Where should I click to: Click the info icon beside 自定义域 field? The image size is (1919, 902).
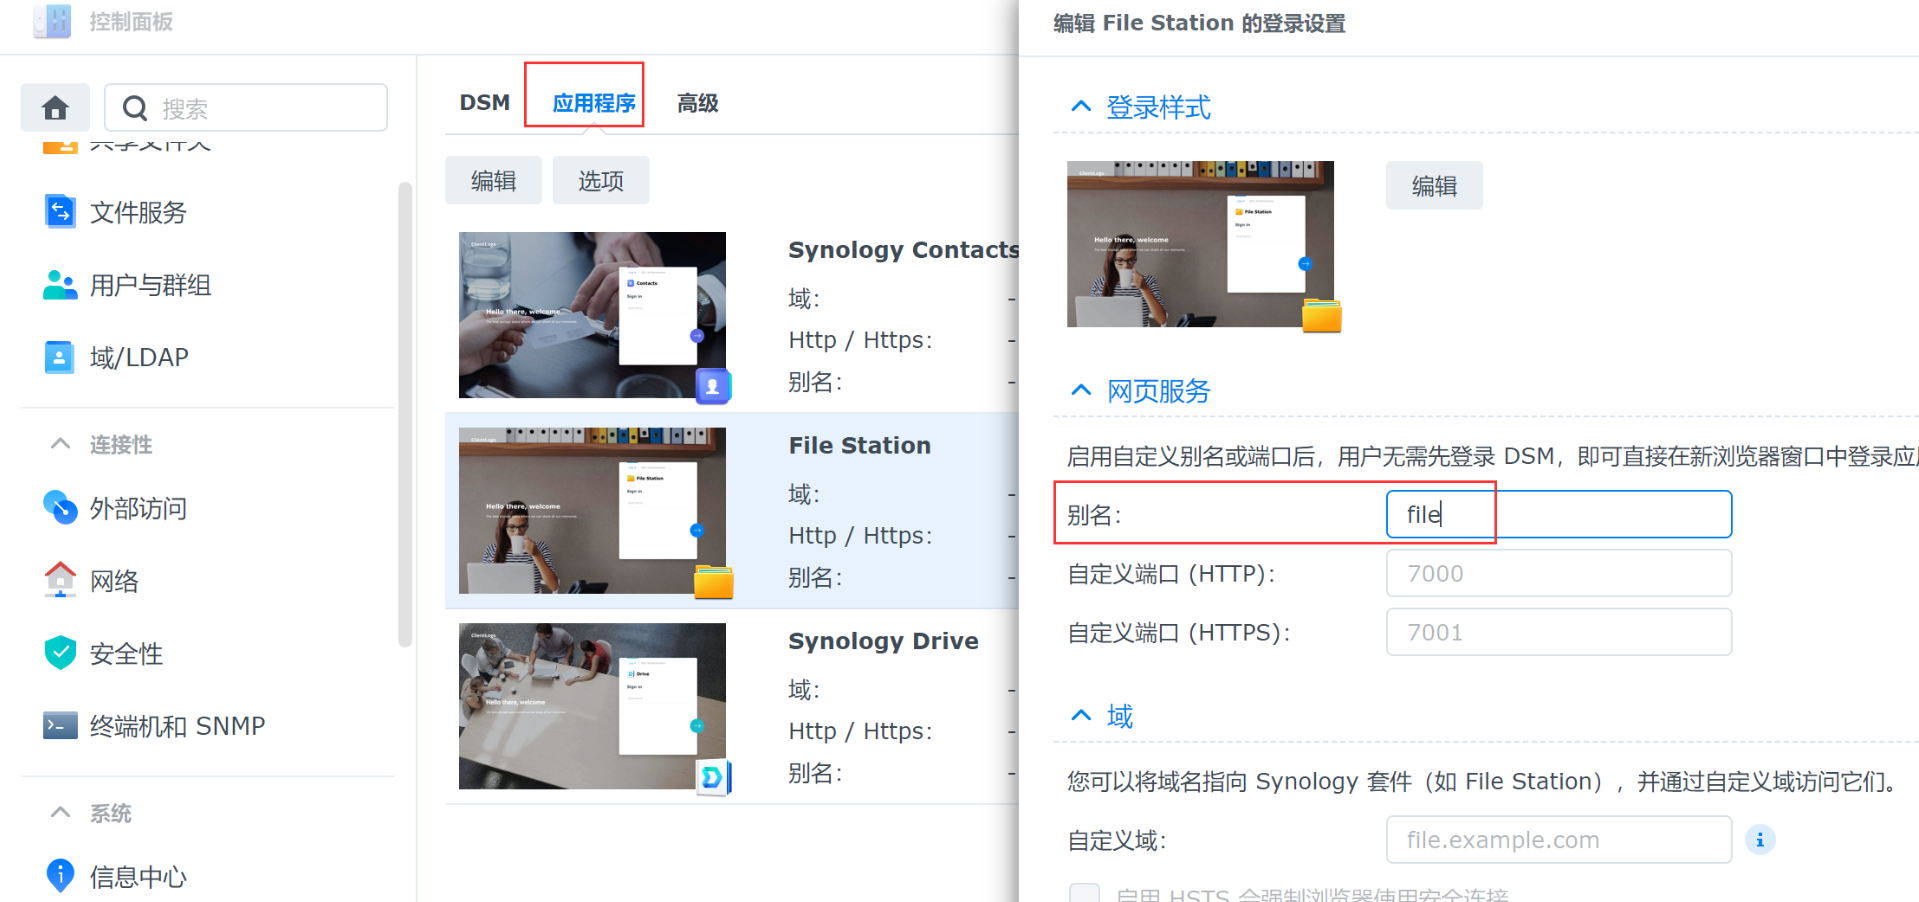(x=1760, y=840)
